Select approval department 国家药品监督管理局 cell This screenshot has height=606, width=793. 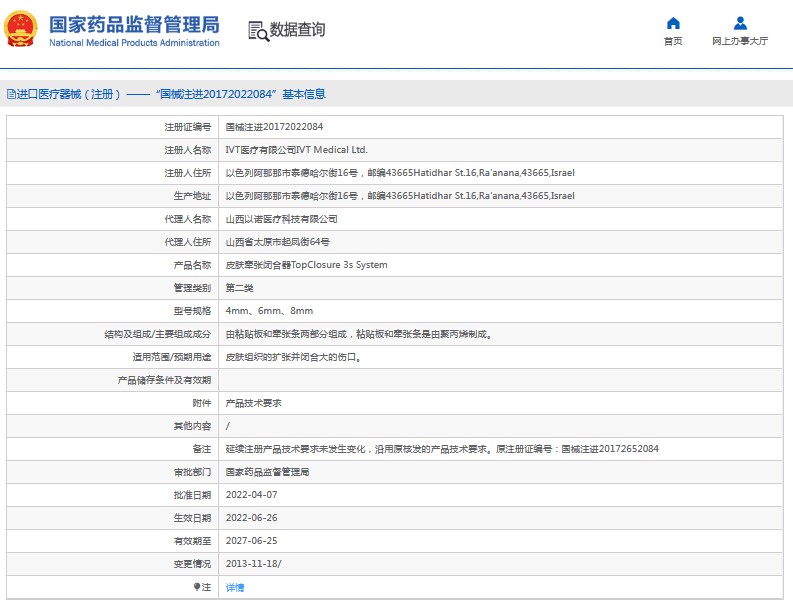267,472
